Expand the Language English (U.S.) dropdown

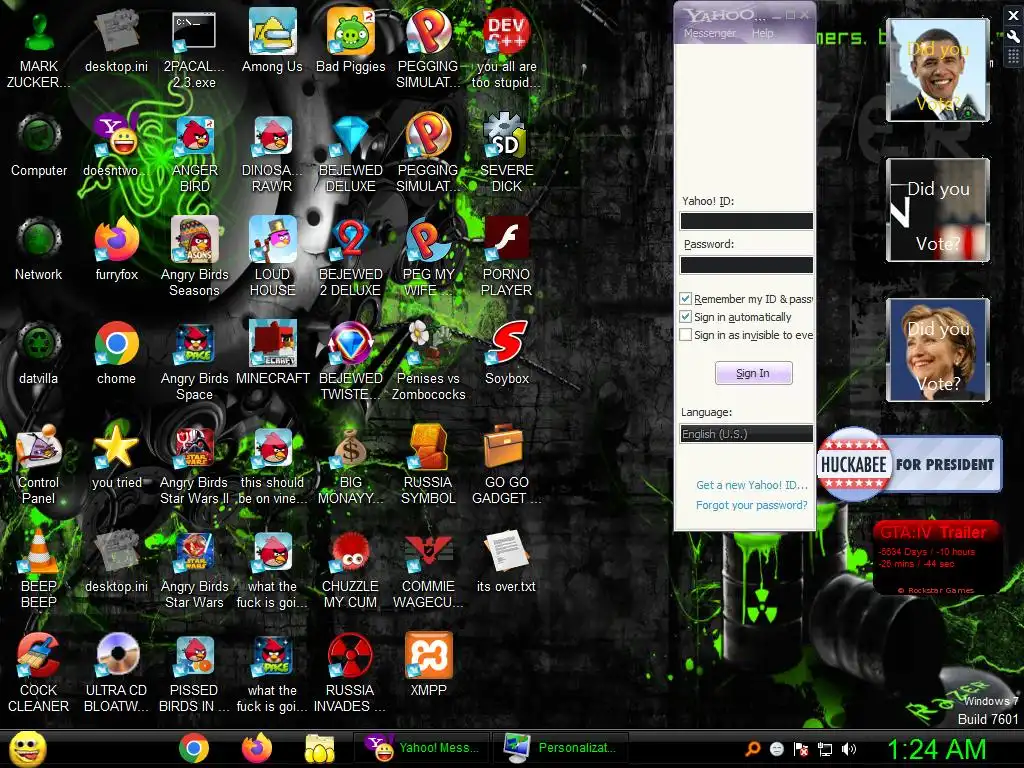coord(746,434)
